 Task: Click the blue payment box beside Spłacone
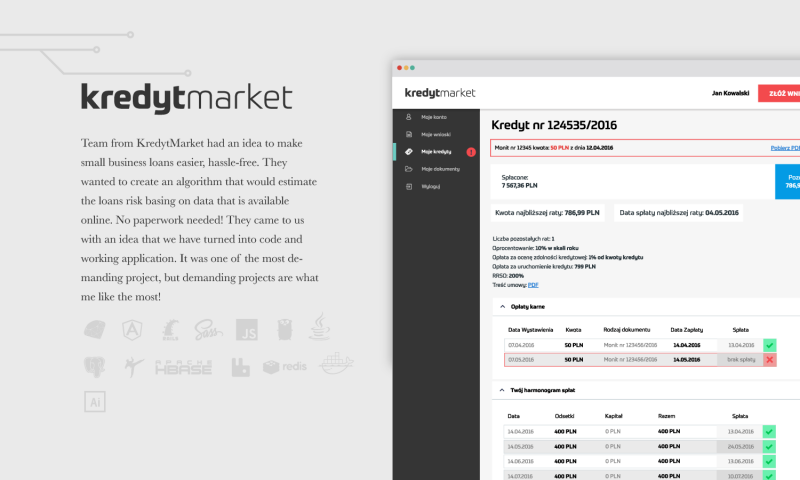787,182
